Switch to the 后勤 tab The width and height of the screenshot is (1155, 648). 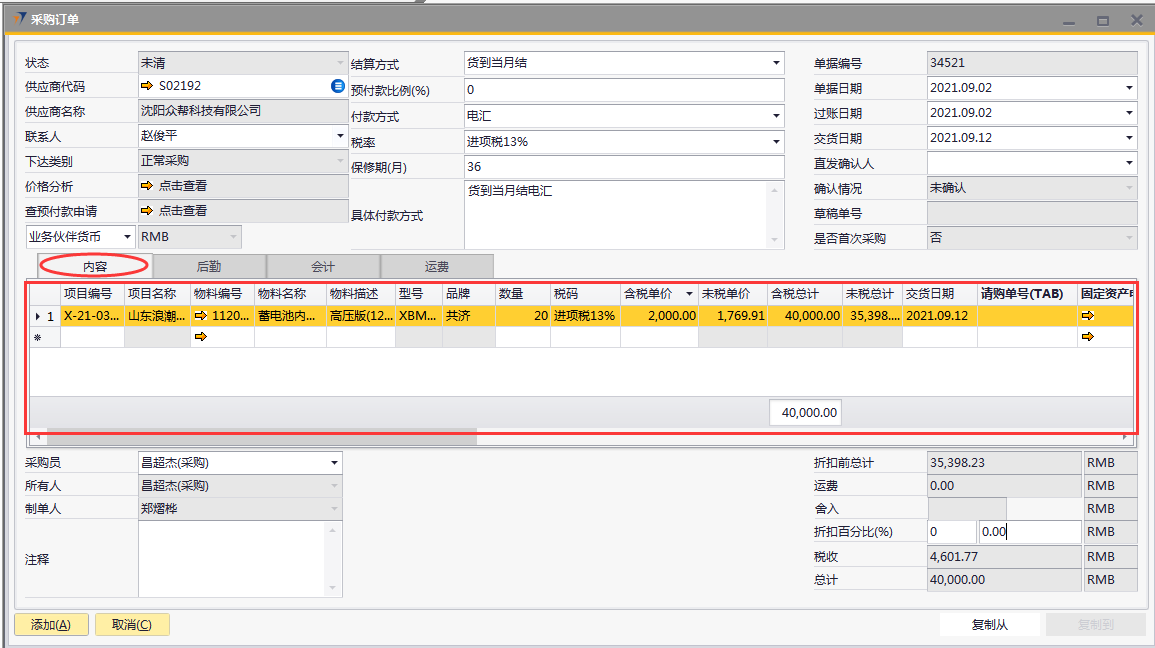coord(209,266)
